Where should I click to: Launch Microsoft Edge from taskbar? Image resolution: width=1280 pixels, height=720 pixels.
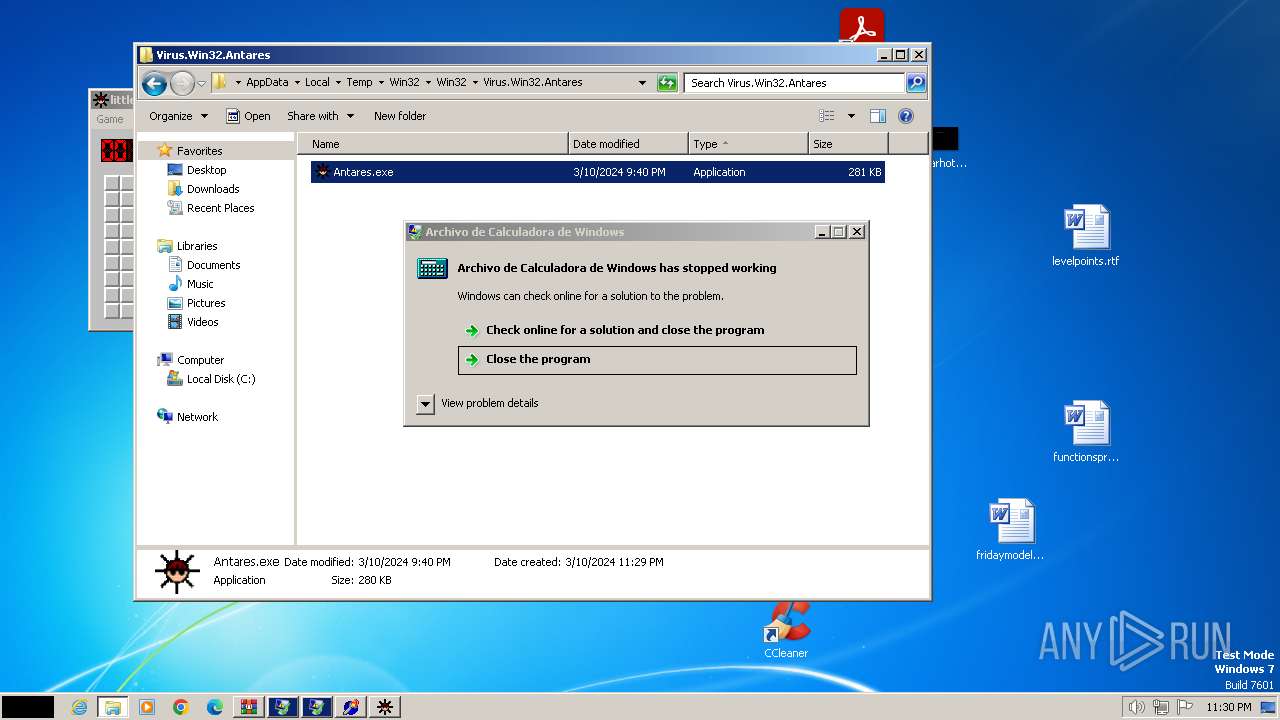click(x=215, y=707)
